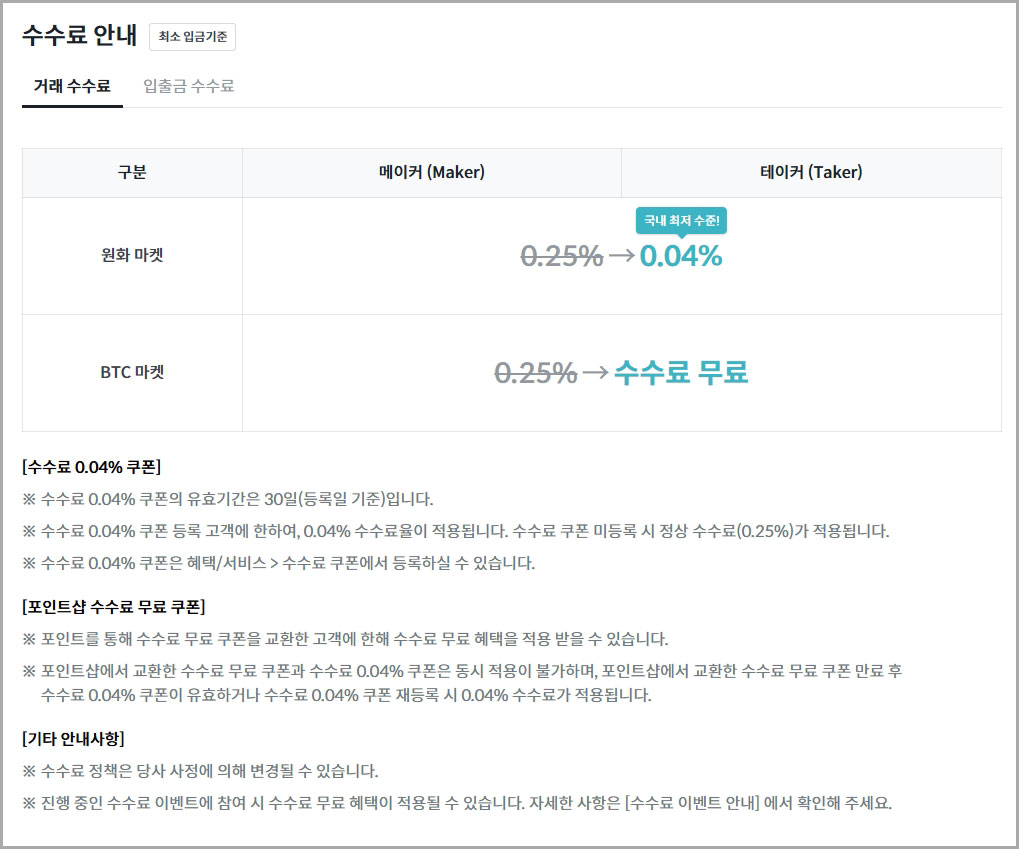Viewport: 1019px width, 849px height.
Task: Switch to the 입출금 수수료 tab
Action: tap(186, 85)
